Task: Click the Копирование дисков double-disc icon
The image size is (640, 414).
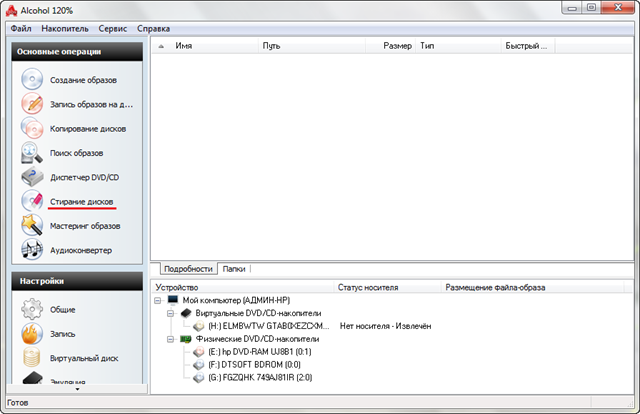Action: pyautogui.click(x=32, y=128)
